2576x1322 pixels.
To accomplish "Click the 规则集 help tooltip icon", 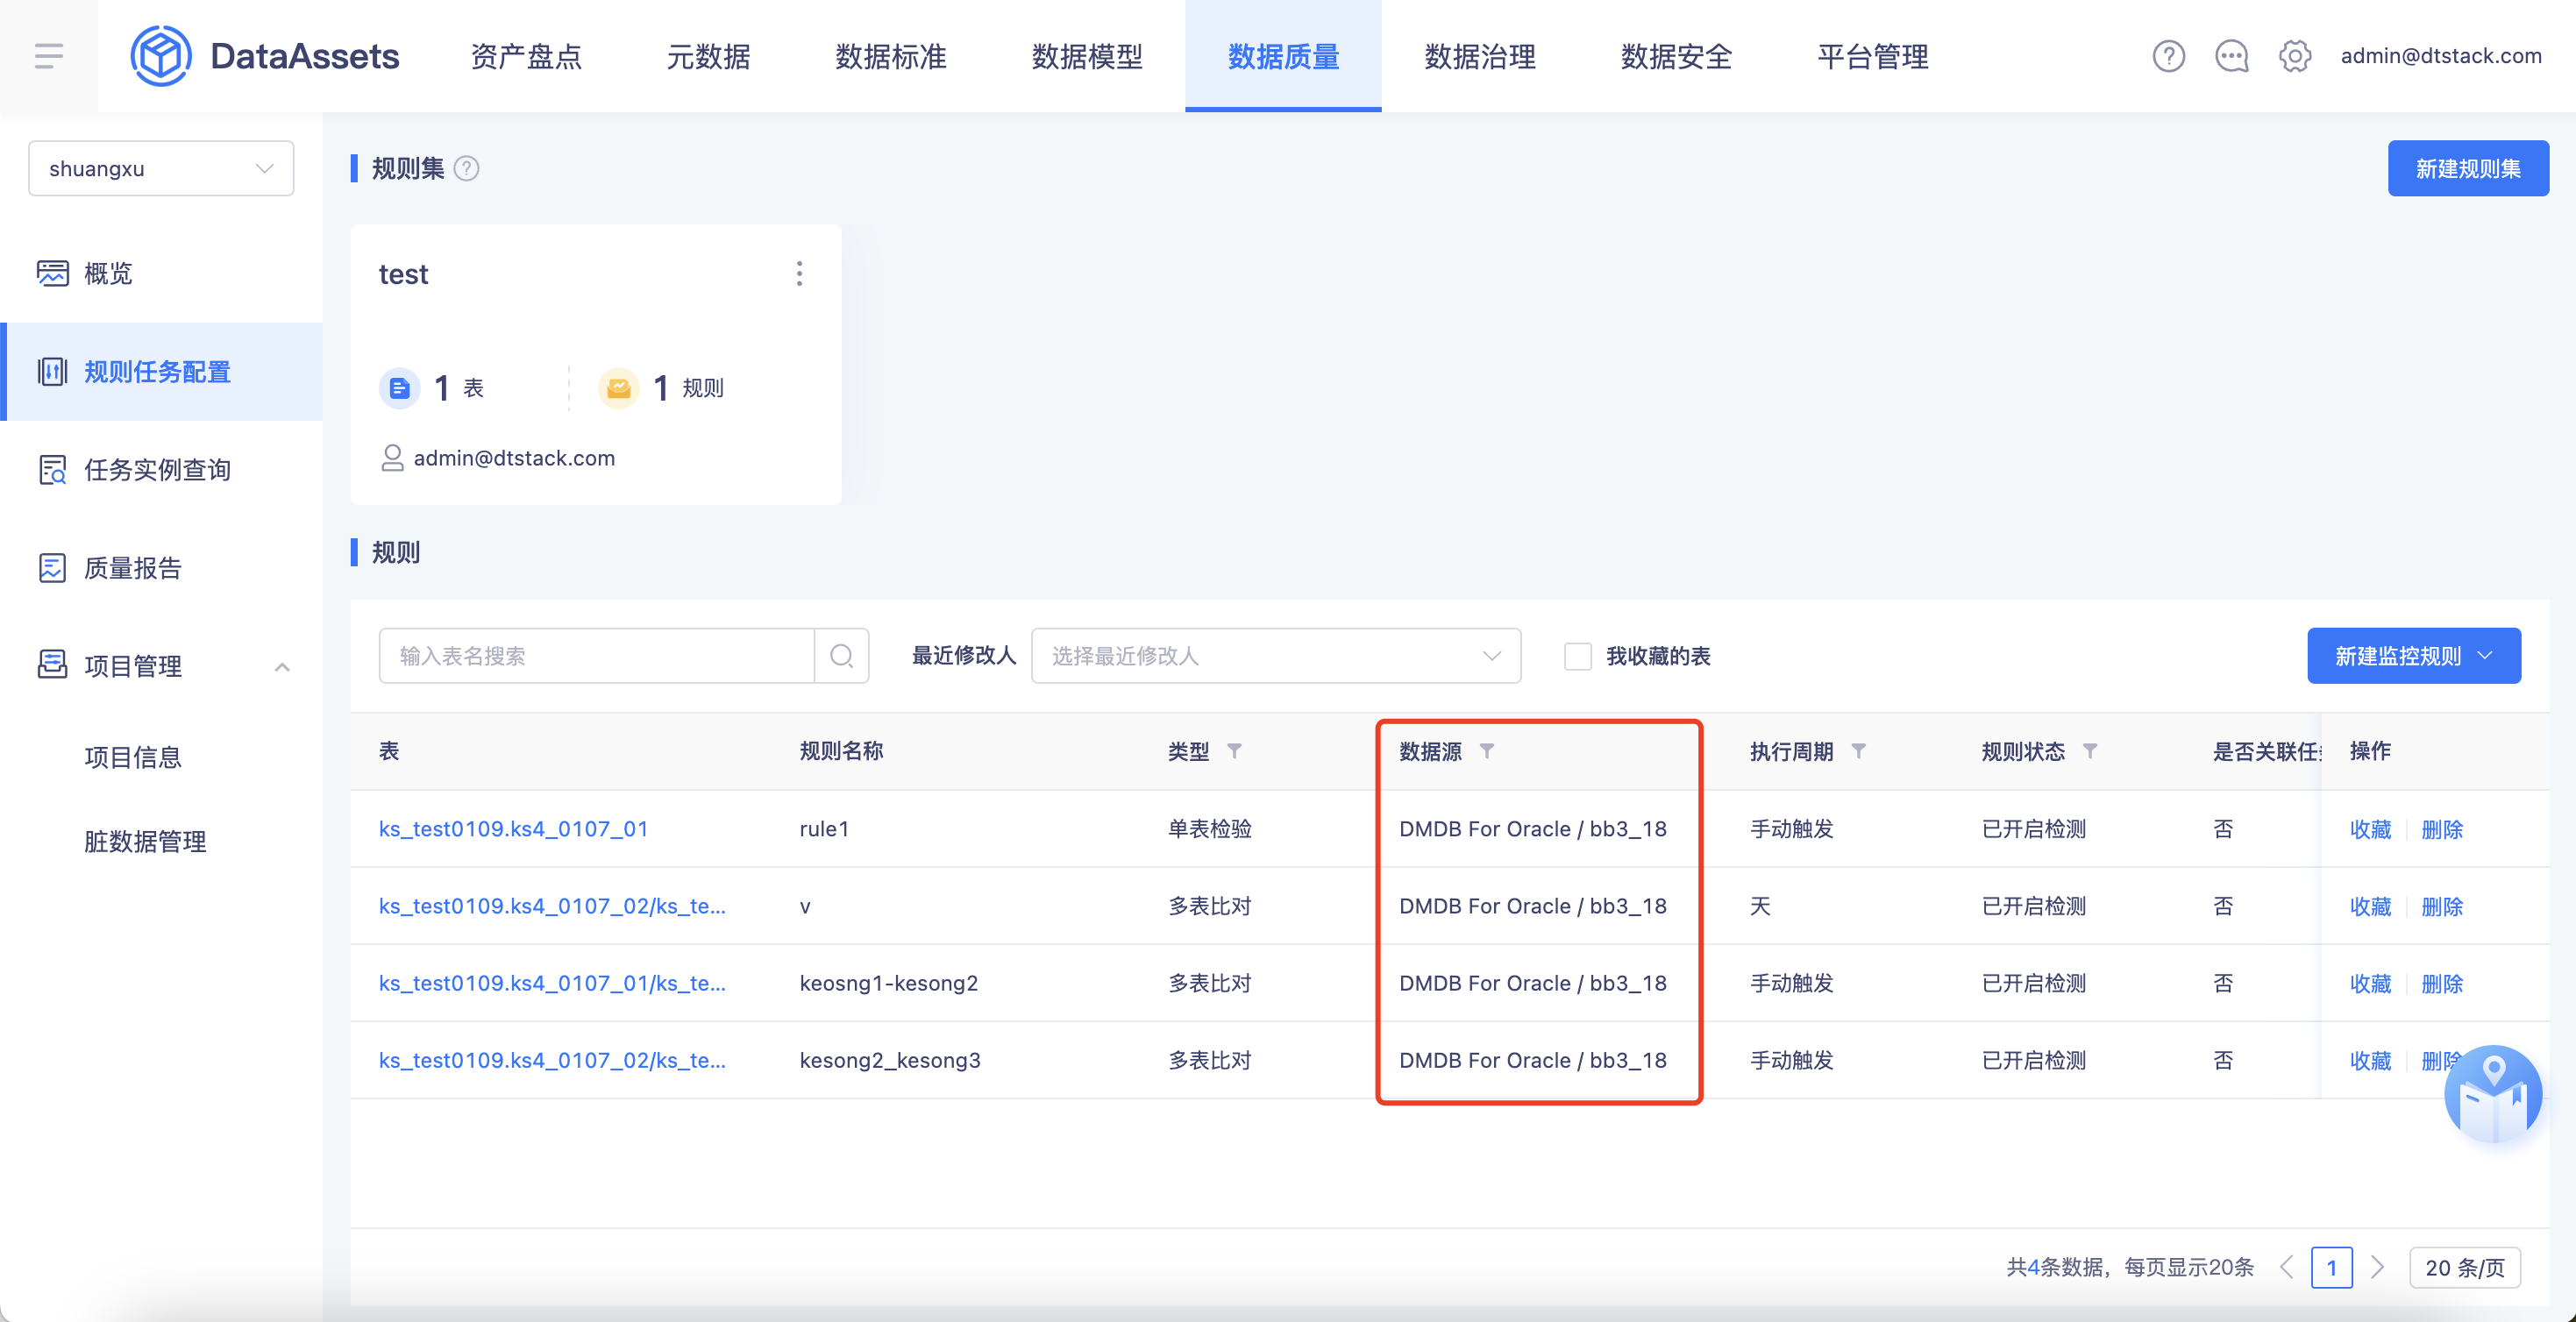I will (x=466, y=168).
